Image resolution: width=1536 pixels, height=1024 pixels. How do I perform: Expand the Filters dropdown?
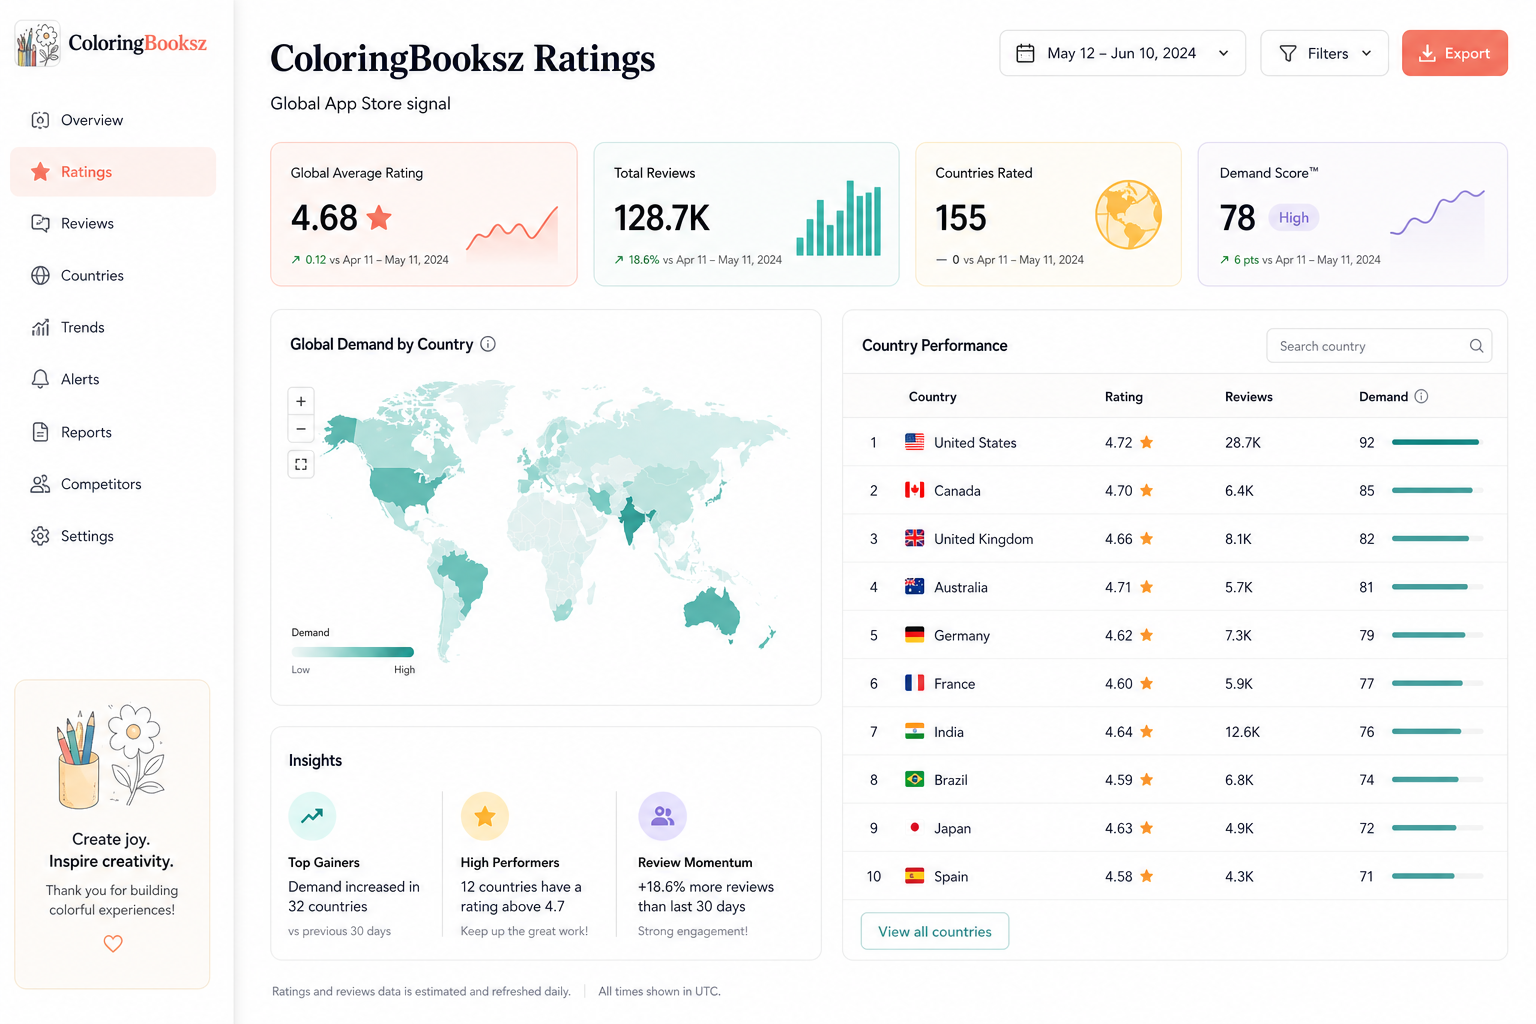click(1324, 53)
